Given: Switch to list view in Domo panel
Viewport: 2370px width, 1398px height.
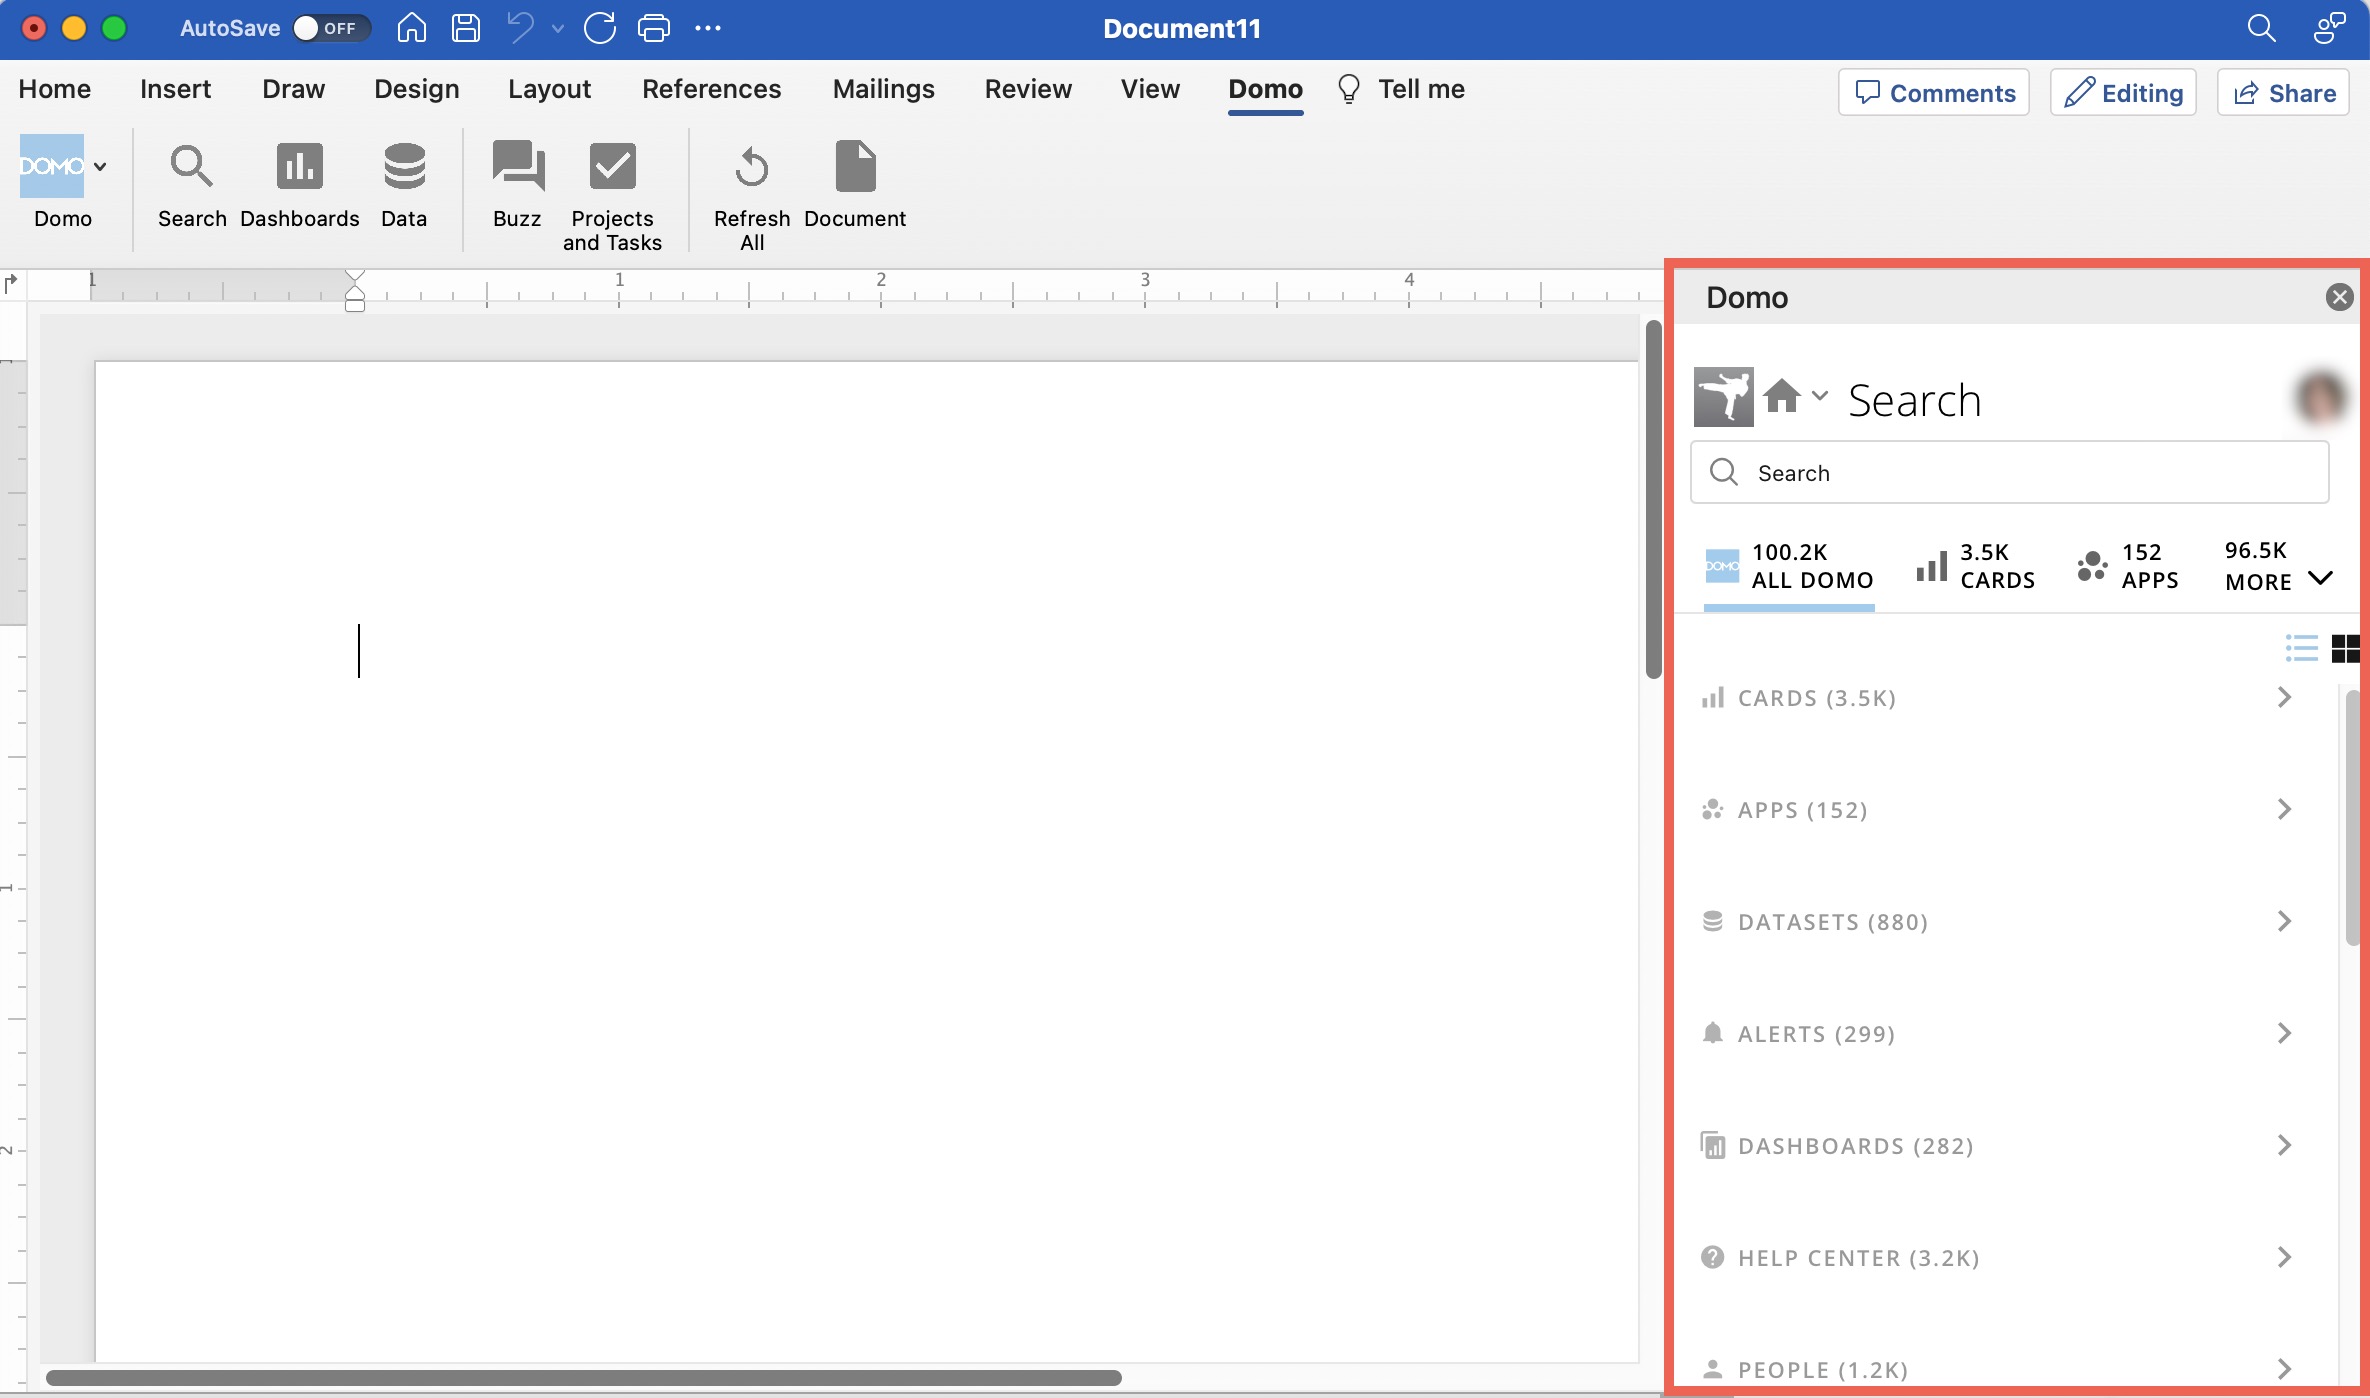Looking at the screenshot, I should coord(2302,648).
